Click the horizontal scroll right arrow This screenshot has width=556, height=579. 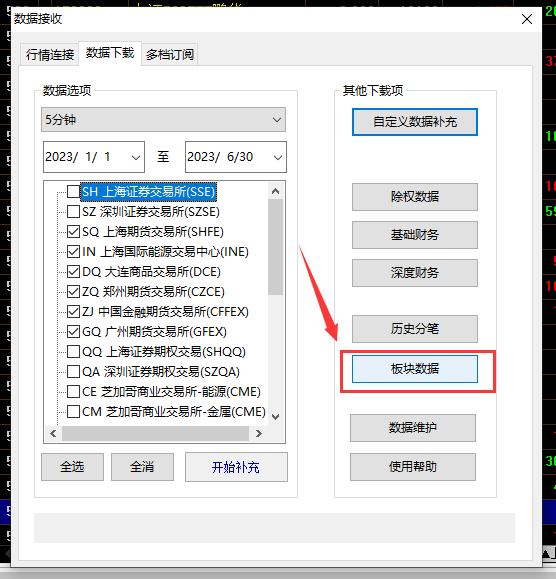click(258, 433)
